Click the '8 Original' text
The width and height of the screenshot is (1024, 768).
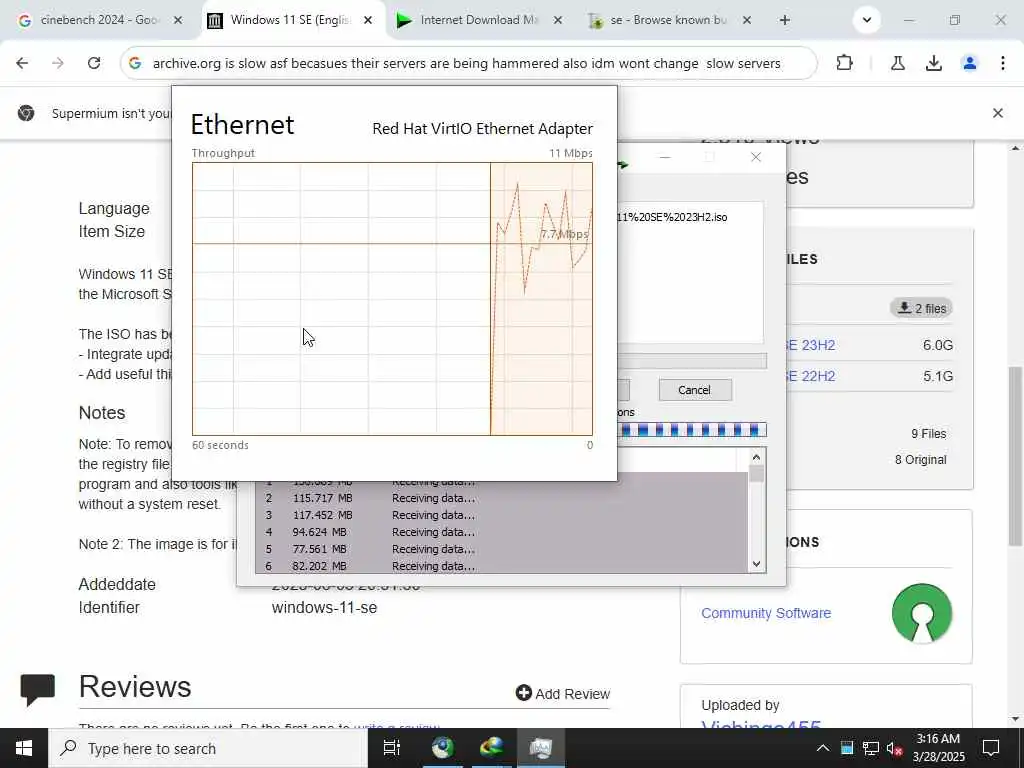tap(921, 460)
